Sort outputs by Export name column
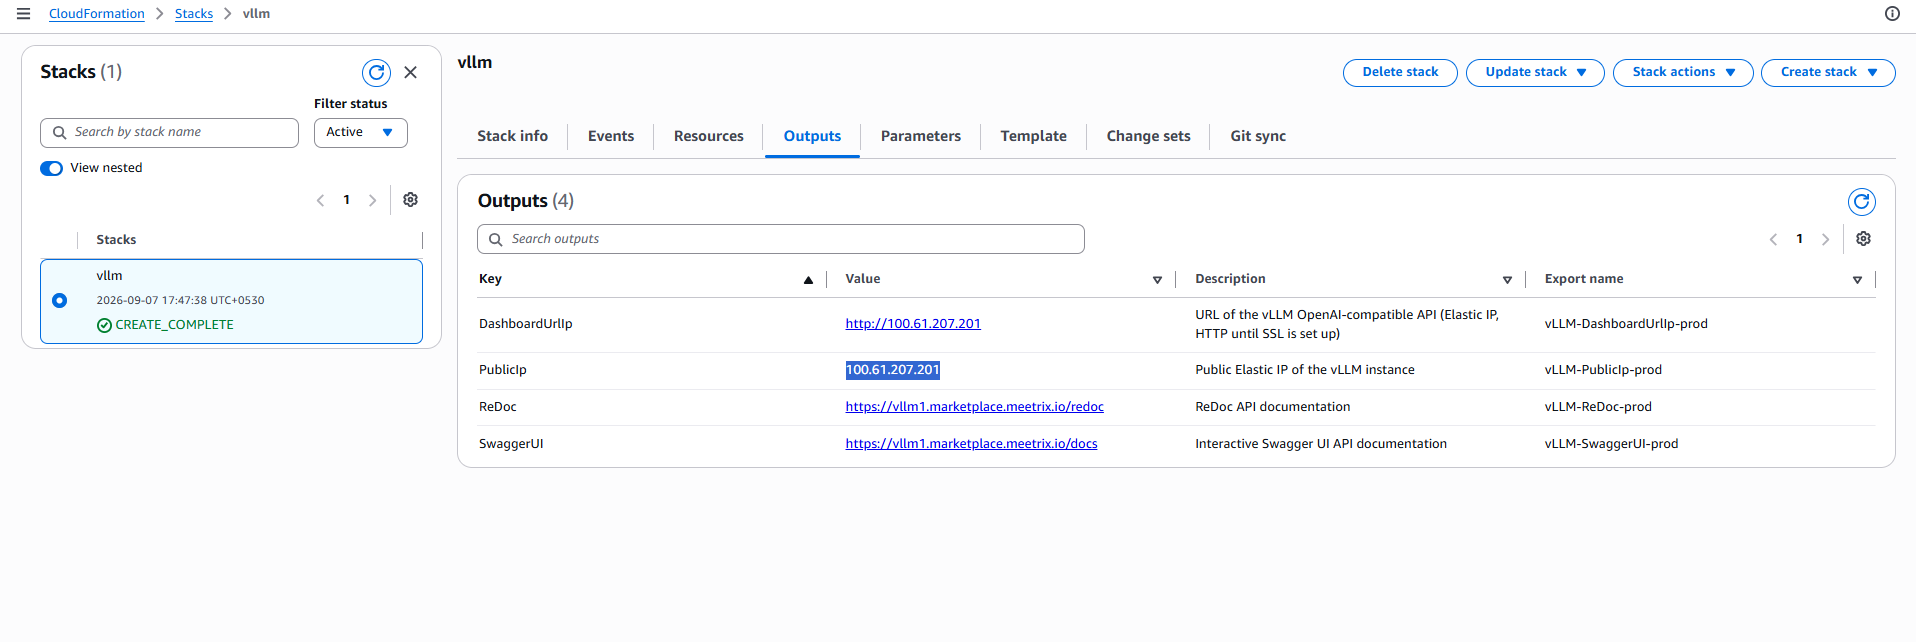This screenshot has width=1916, height=642. pyautogui.click(x=1857, y=280)
